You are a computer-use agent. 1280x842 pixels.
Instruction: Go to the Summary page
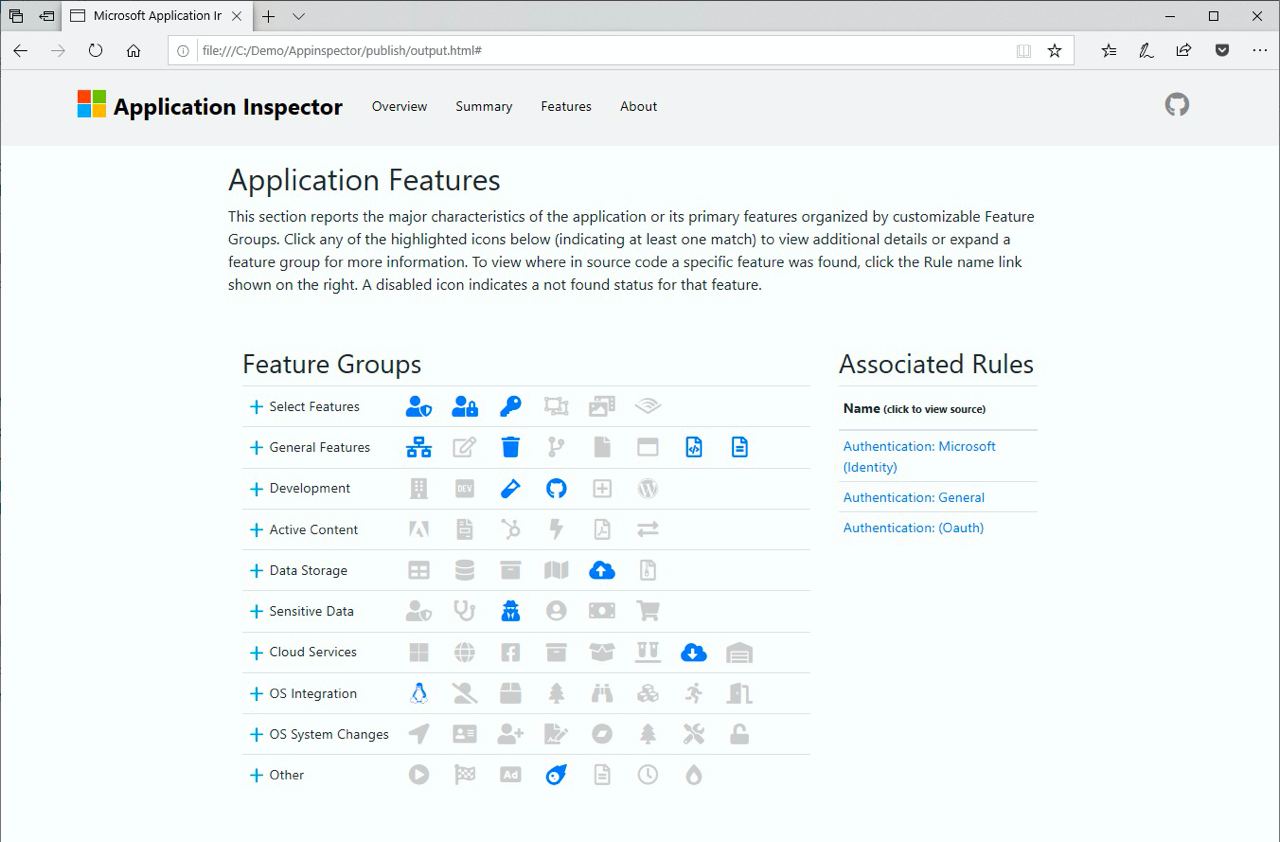(x=484, y=106)
